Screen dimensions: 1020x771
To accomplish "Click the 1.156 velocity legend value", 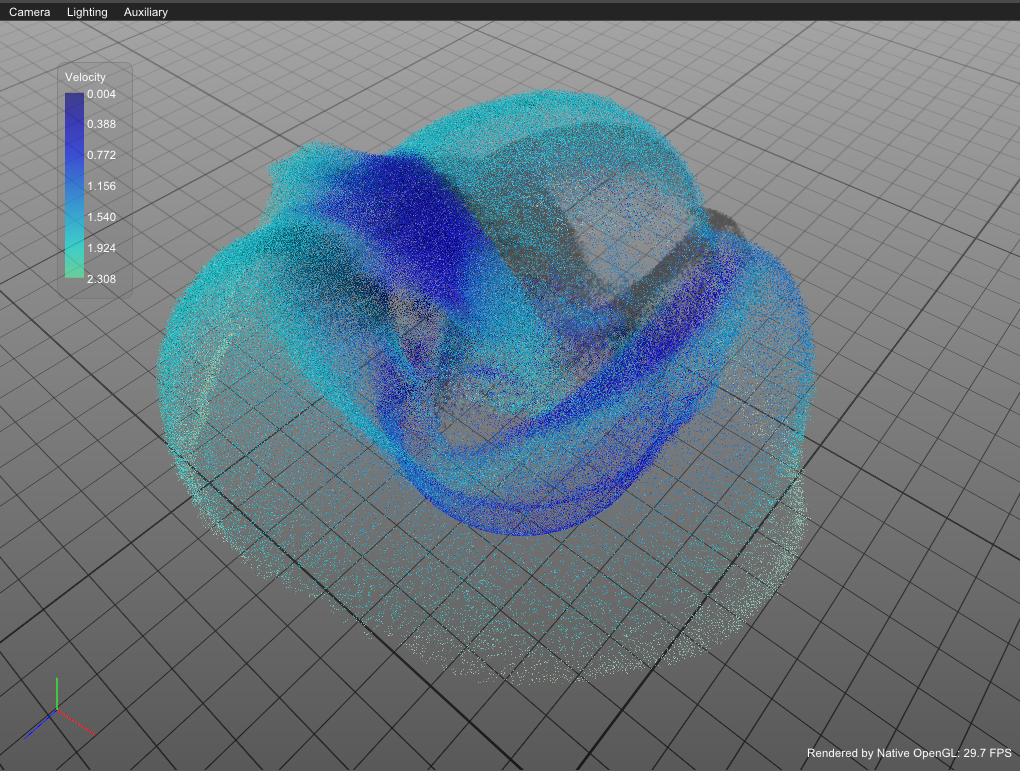I will tap(101, 186).
